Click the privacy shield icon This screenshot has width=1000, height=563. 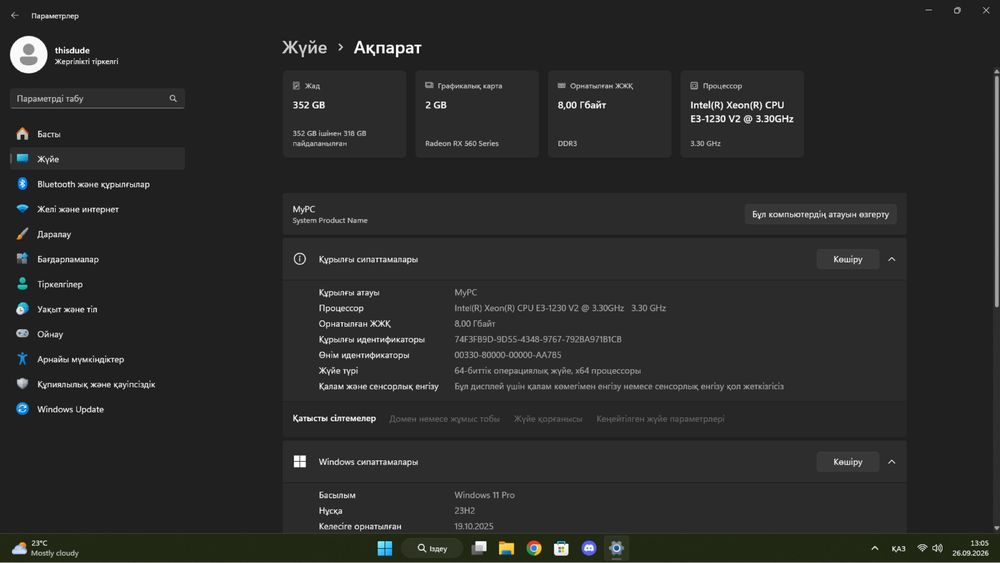tap(22, 384)
